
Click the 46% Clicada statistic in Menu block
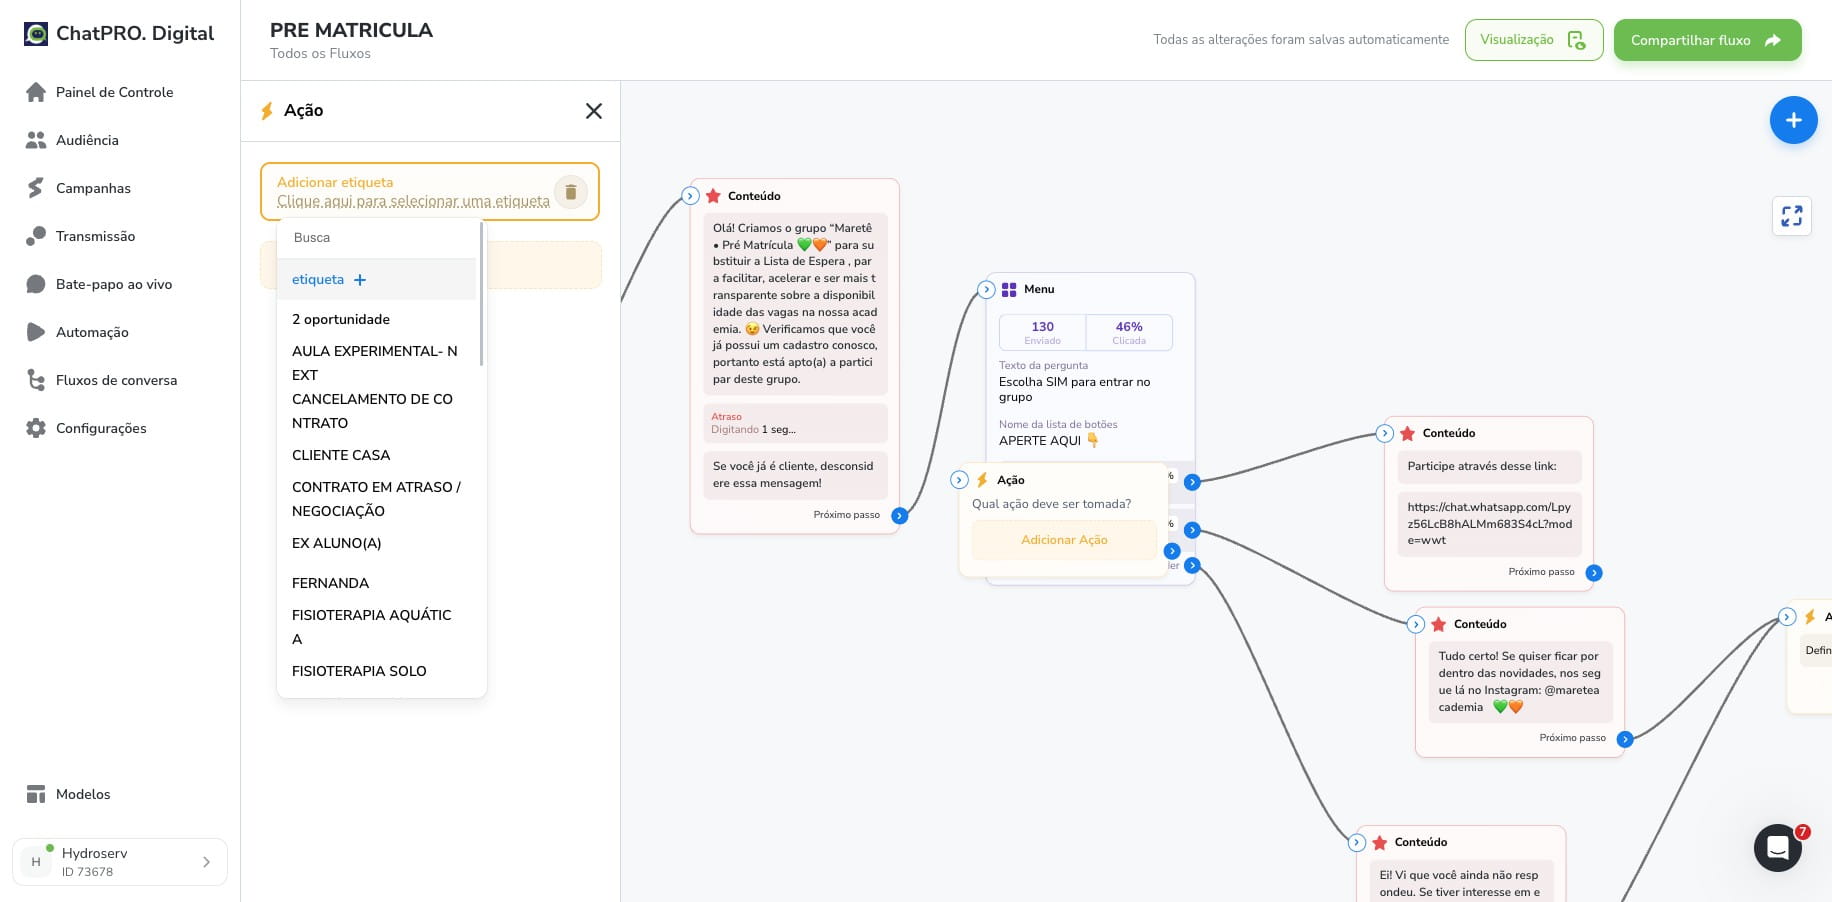pyautogui.click(x=1129, y=333)
